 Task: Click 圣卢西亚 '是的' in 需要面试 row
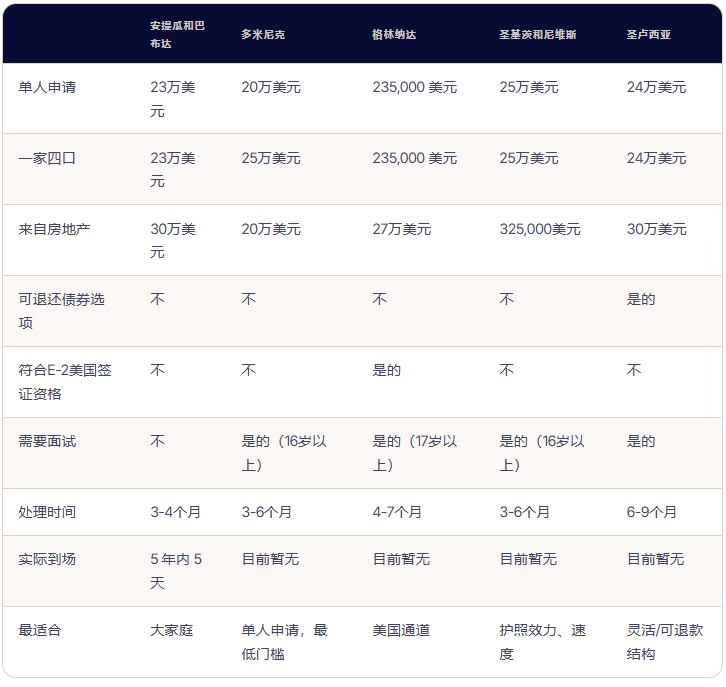coord(641,441)
